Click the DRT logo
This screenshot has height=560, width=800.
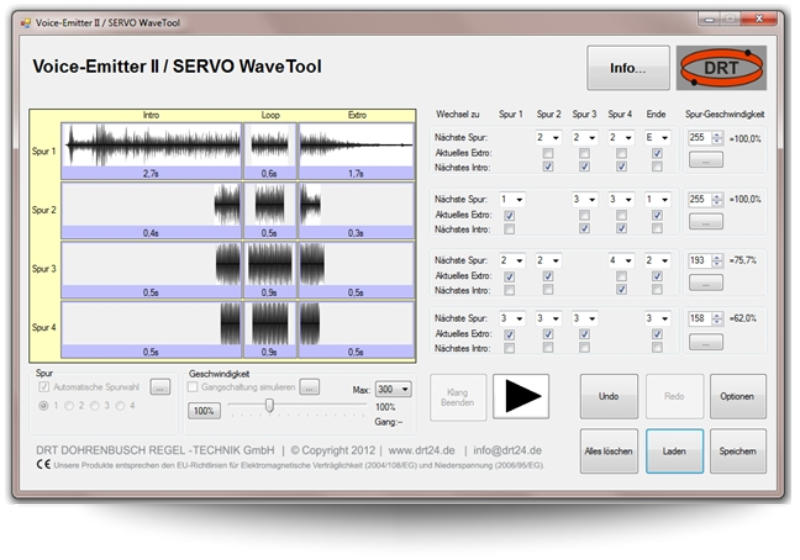[721, 68]
